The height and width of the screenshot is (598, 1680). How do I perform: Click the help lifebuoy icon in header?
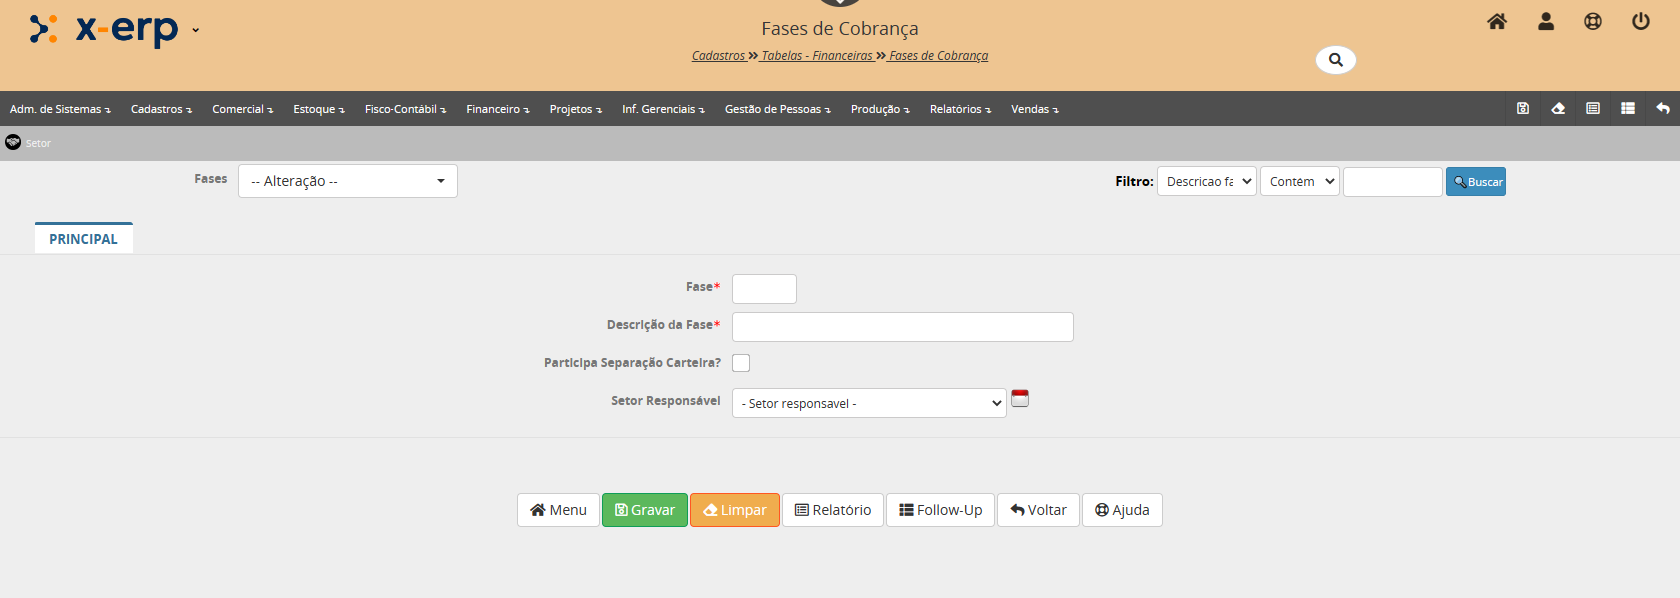tap(1593, 22)
